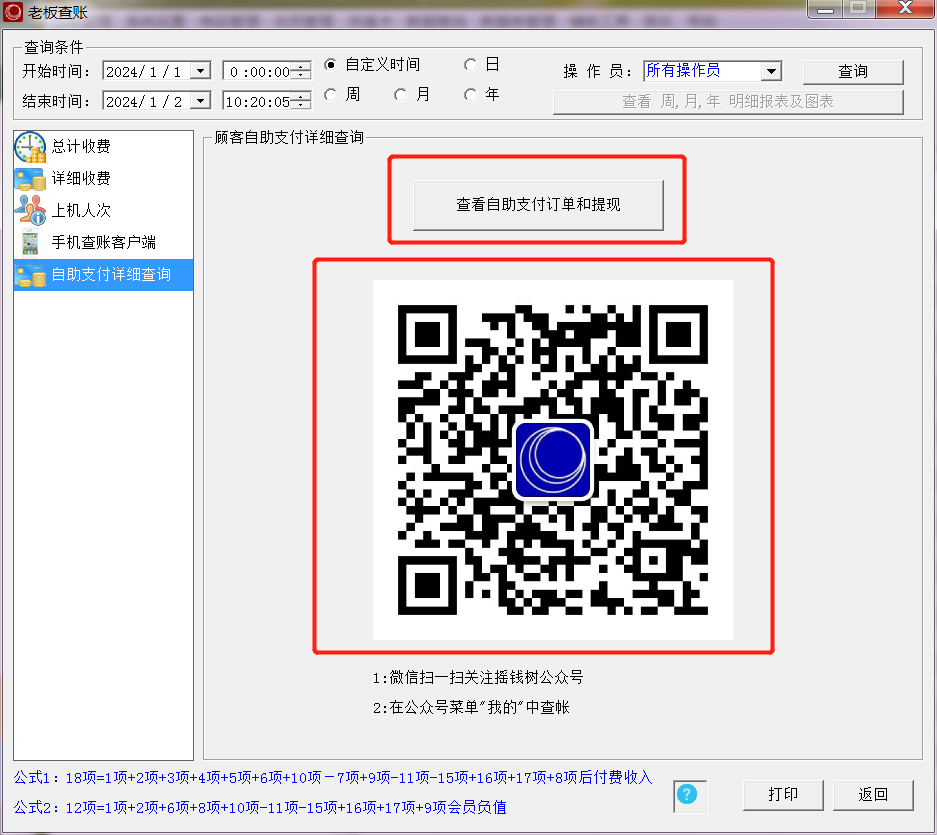Image resolution: width=937 pixels, height=835 pixels.
Task: Open 手机查账客户端 in the left list
Action: click(x=103, y=242)
